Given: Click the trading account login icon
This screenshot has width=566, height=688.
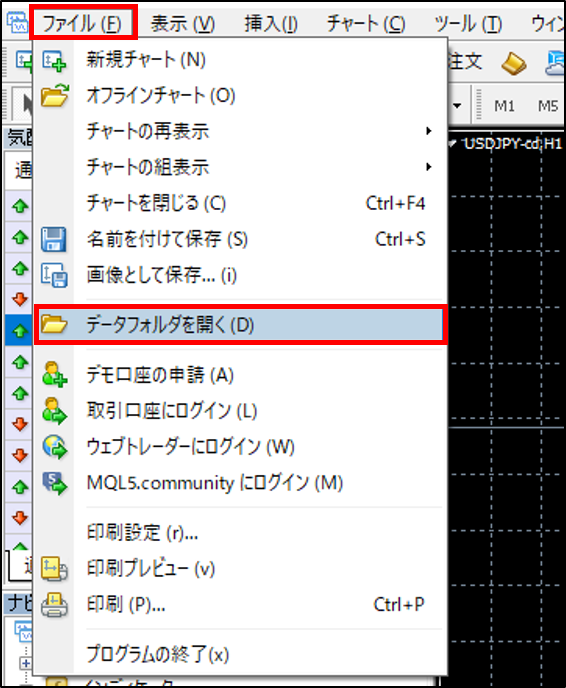Looking at the screenshot, I should [x=54, y=411].
